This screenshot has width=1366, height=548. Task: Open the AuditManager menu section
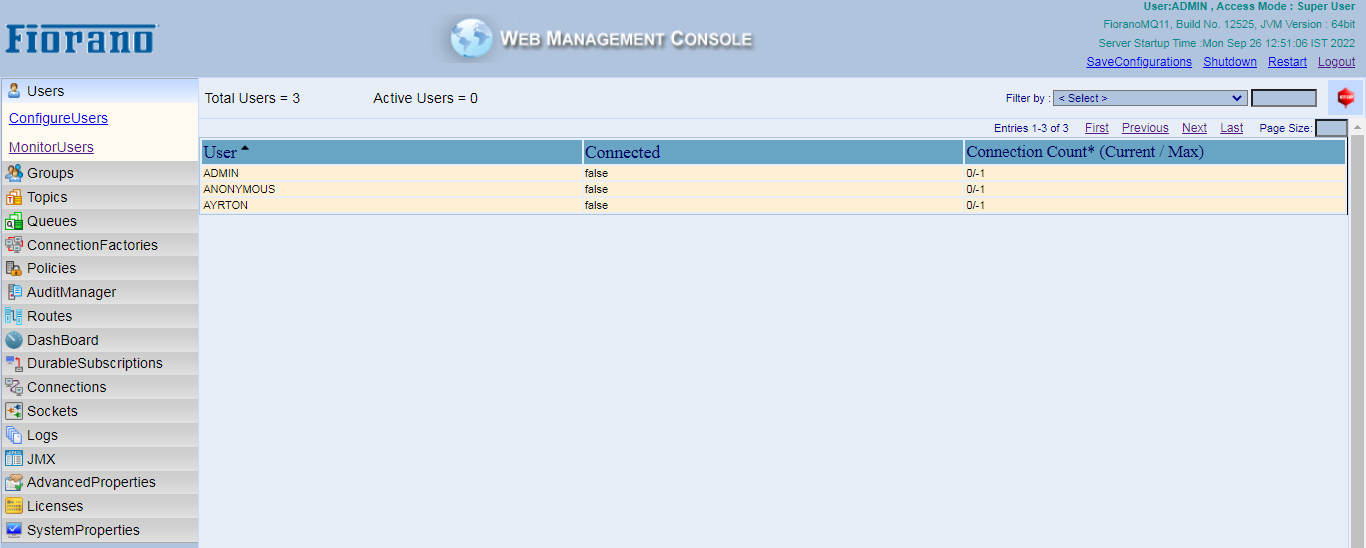pyautogui.click(x=100, y=292)
